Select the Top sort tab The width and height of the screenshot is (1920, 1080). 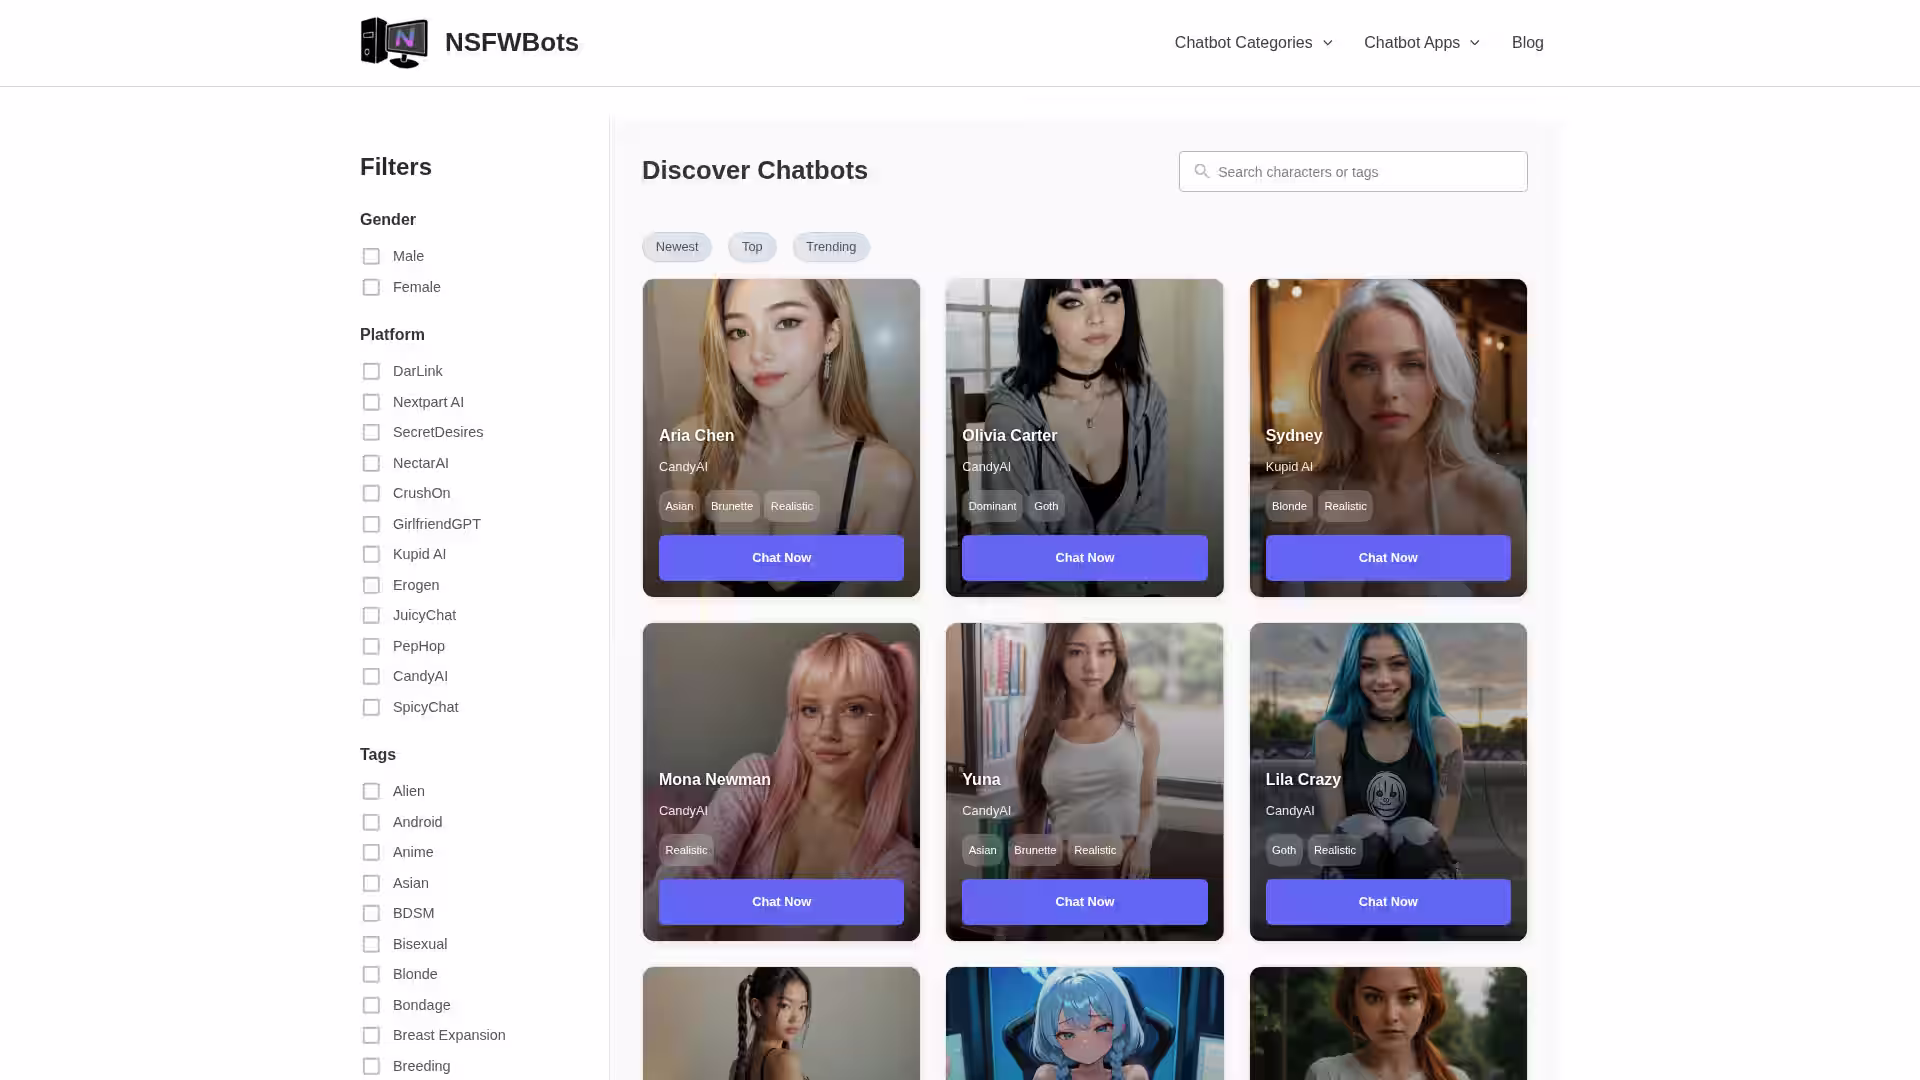[752, 247]
